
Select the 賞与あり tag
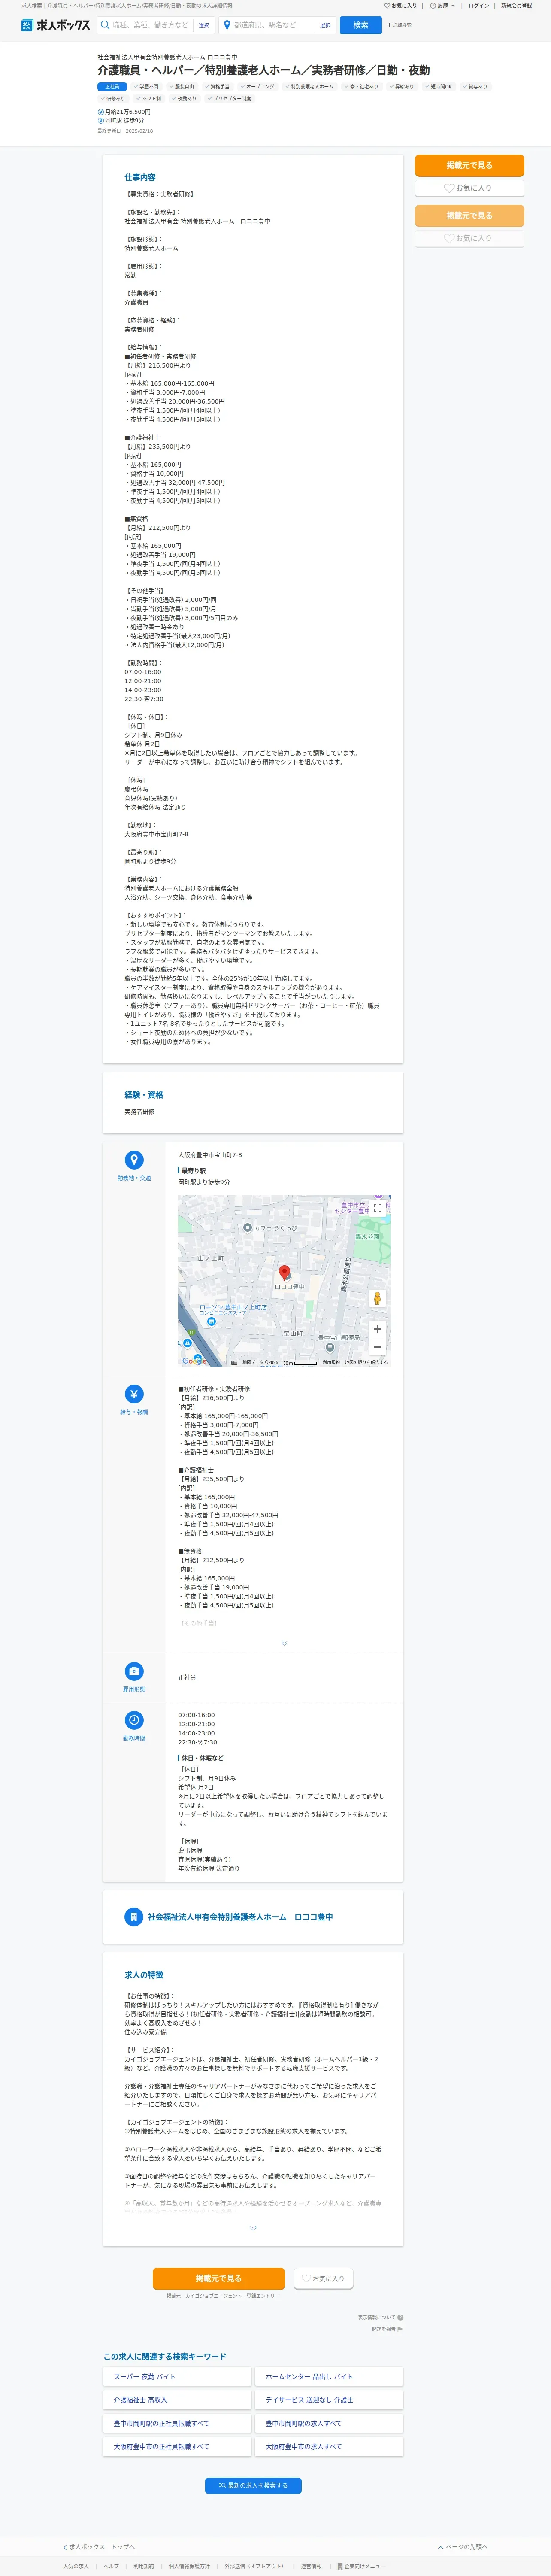click(x=476, y=87)
